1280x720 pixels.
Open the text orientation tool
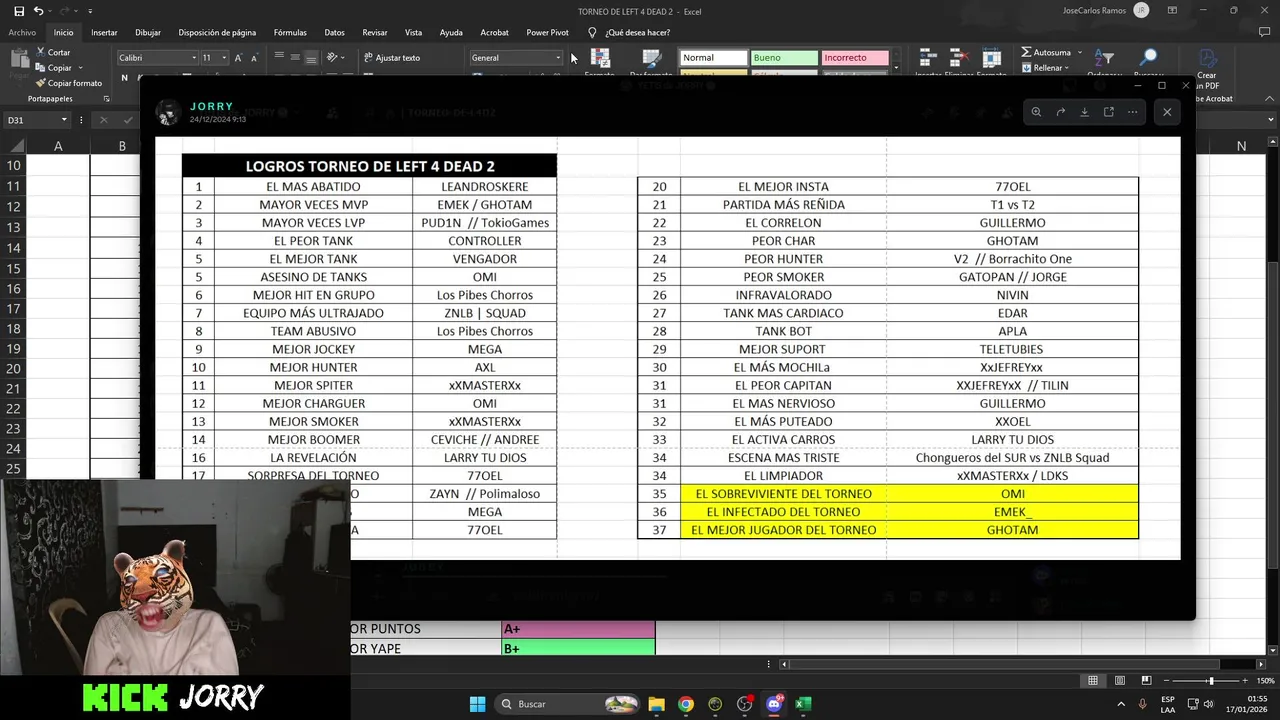coord(333,57)
